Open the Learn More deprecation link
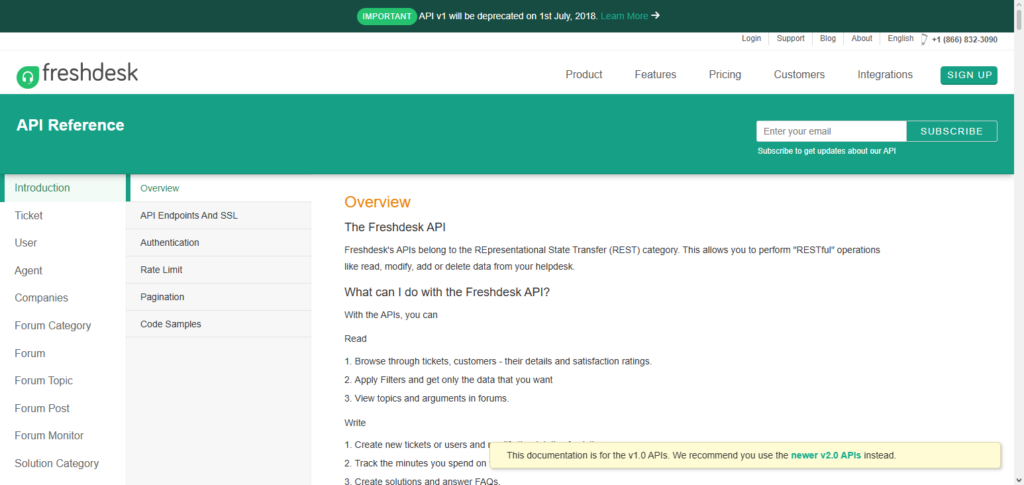Viewport: 1024px width, 485px height. coord(624,16)
